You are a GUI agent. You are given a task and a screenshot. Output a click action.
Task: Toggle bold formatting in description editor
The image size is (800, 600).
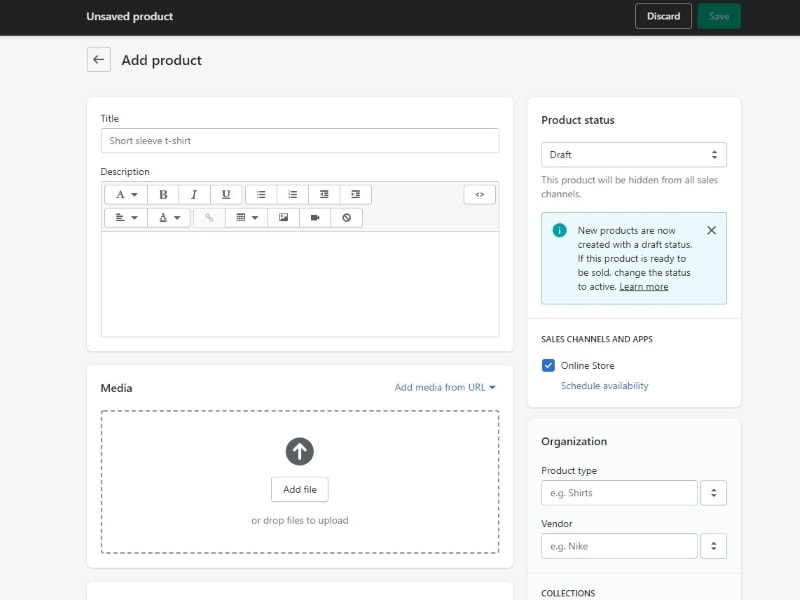click(x=163, y=194)
